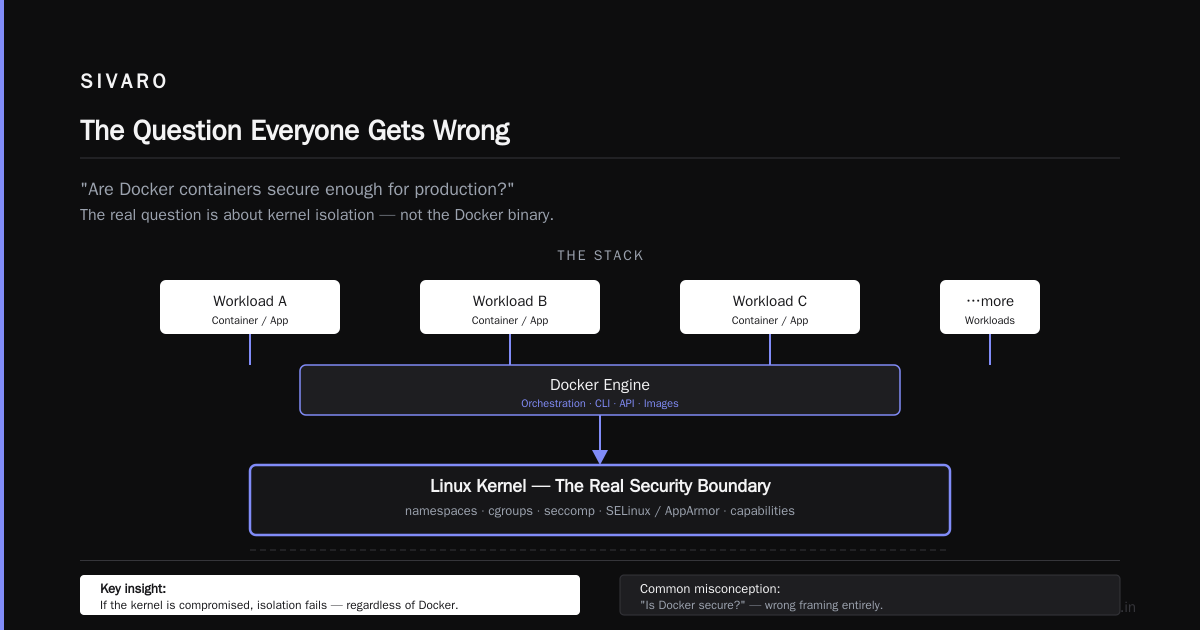The height and width of the screenshot is (630, 1200).
Task: Select the Workload C box
Action: pos(770,307)
